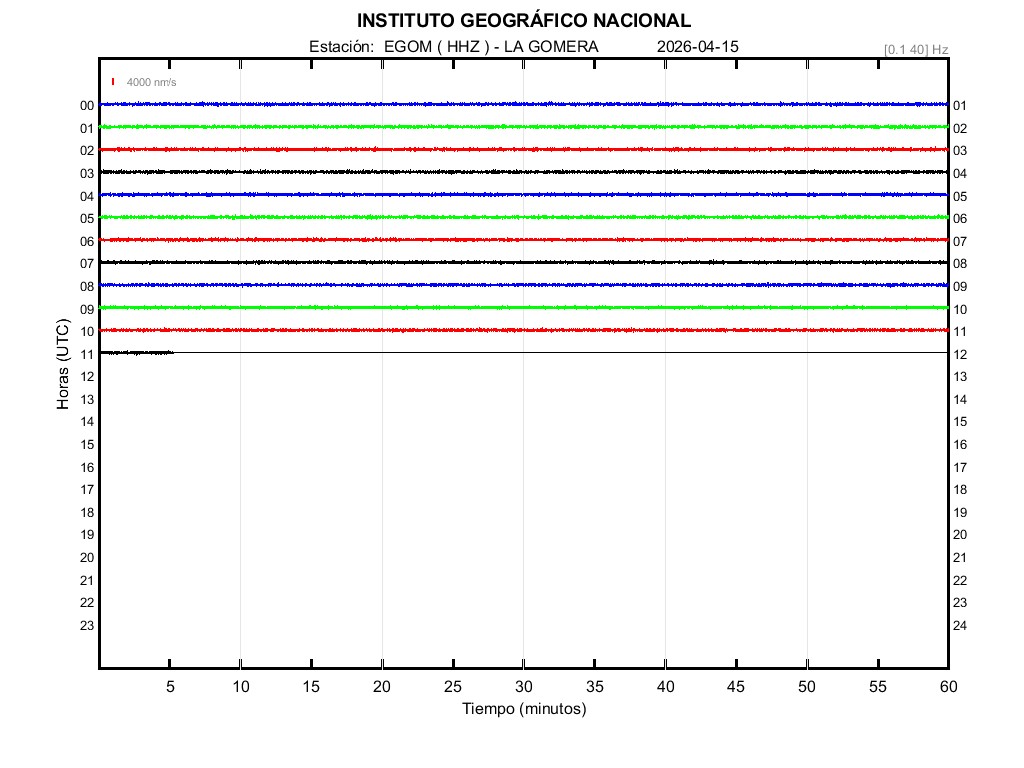Click the green trace for hour 09
The height and width of the screenshot is (768, 1024).
click(524, 307)
